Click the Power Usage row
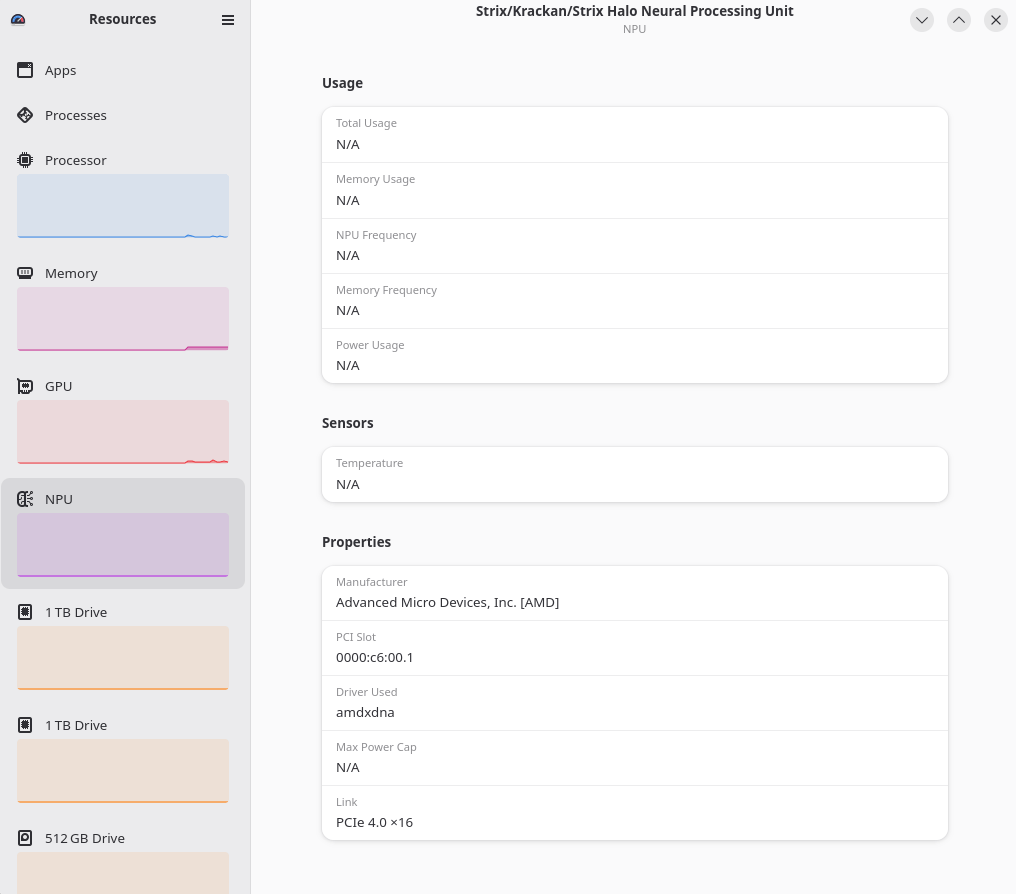The width and height of the screenshot is (1016, 894). (x=635, y=356)
